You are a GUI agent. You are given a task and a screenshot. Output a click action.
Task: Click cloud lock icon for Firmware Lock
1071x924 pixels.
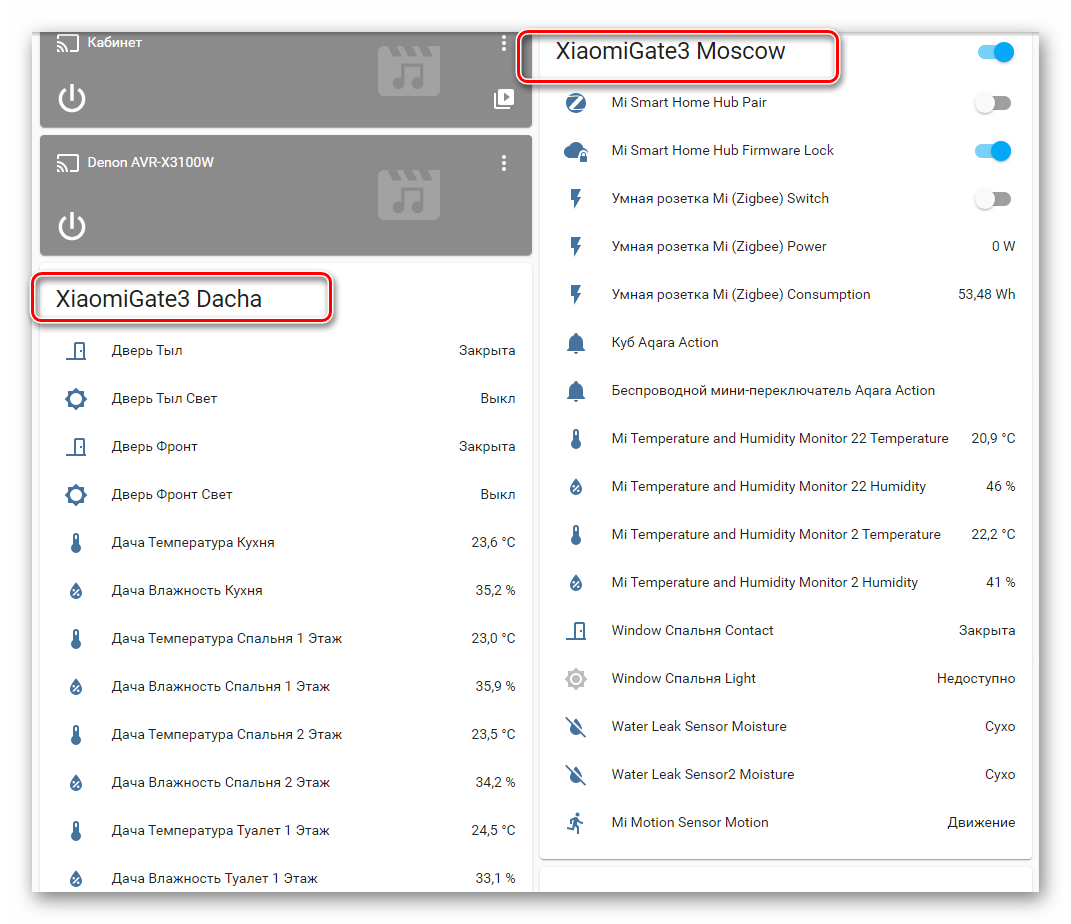tap(576, 151)
